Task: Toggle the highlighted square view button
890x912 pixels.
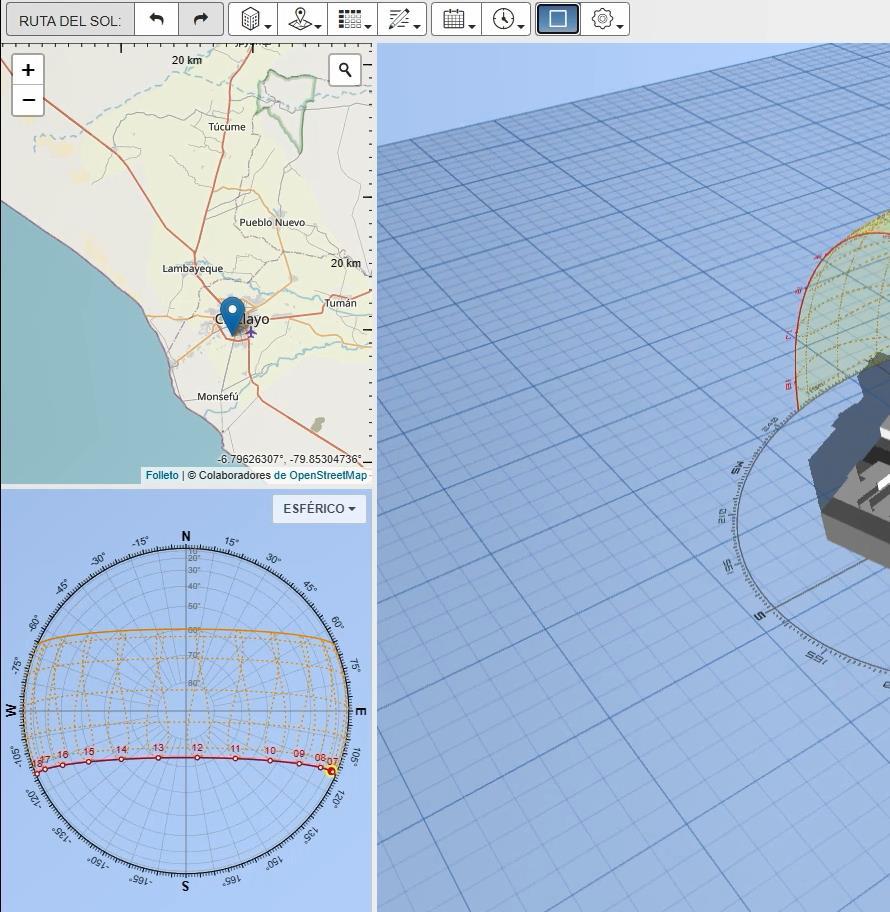Action: pos(558,19)
